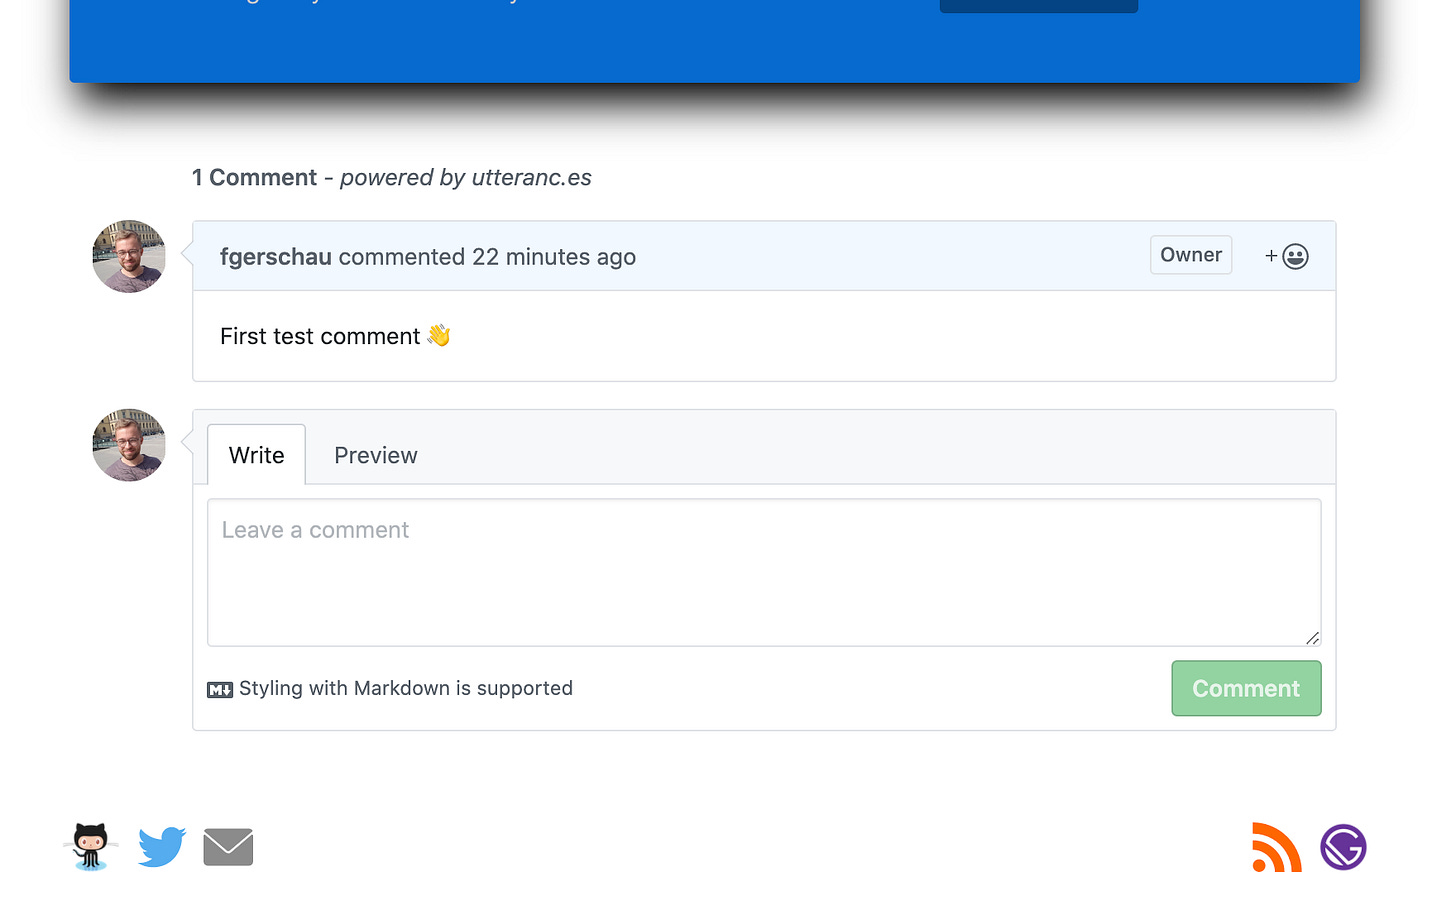Click the envelope email icon
Viewport: 1456px width, 920px height.
[228, 847]
